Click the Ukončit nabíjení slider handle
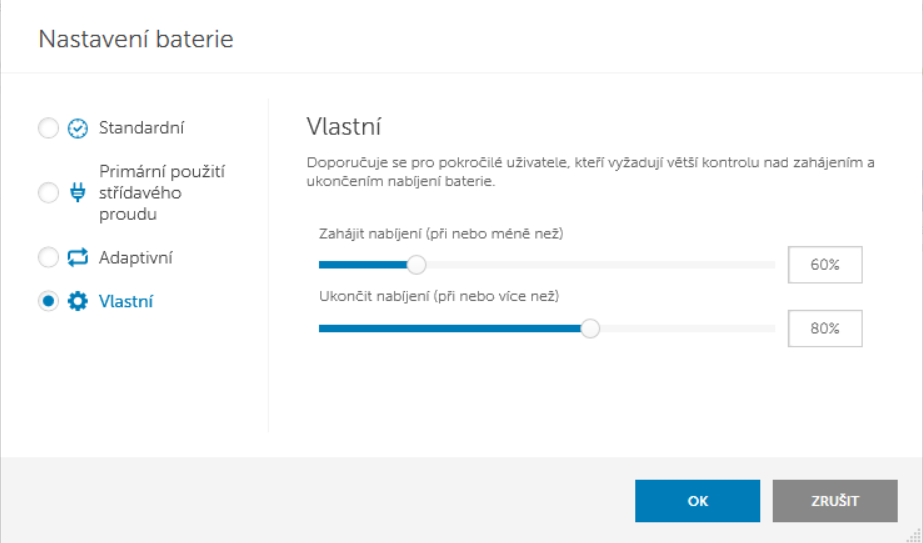The height and width of the screenshot is (543, 923). click(x=590, y=328)
